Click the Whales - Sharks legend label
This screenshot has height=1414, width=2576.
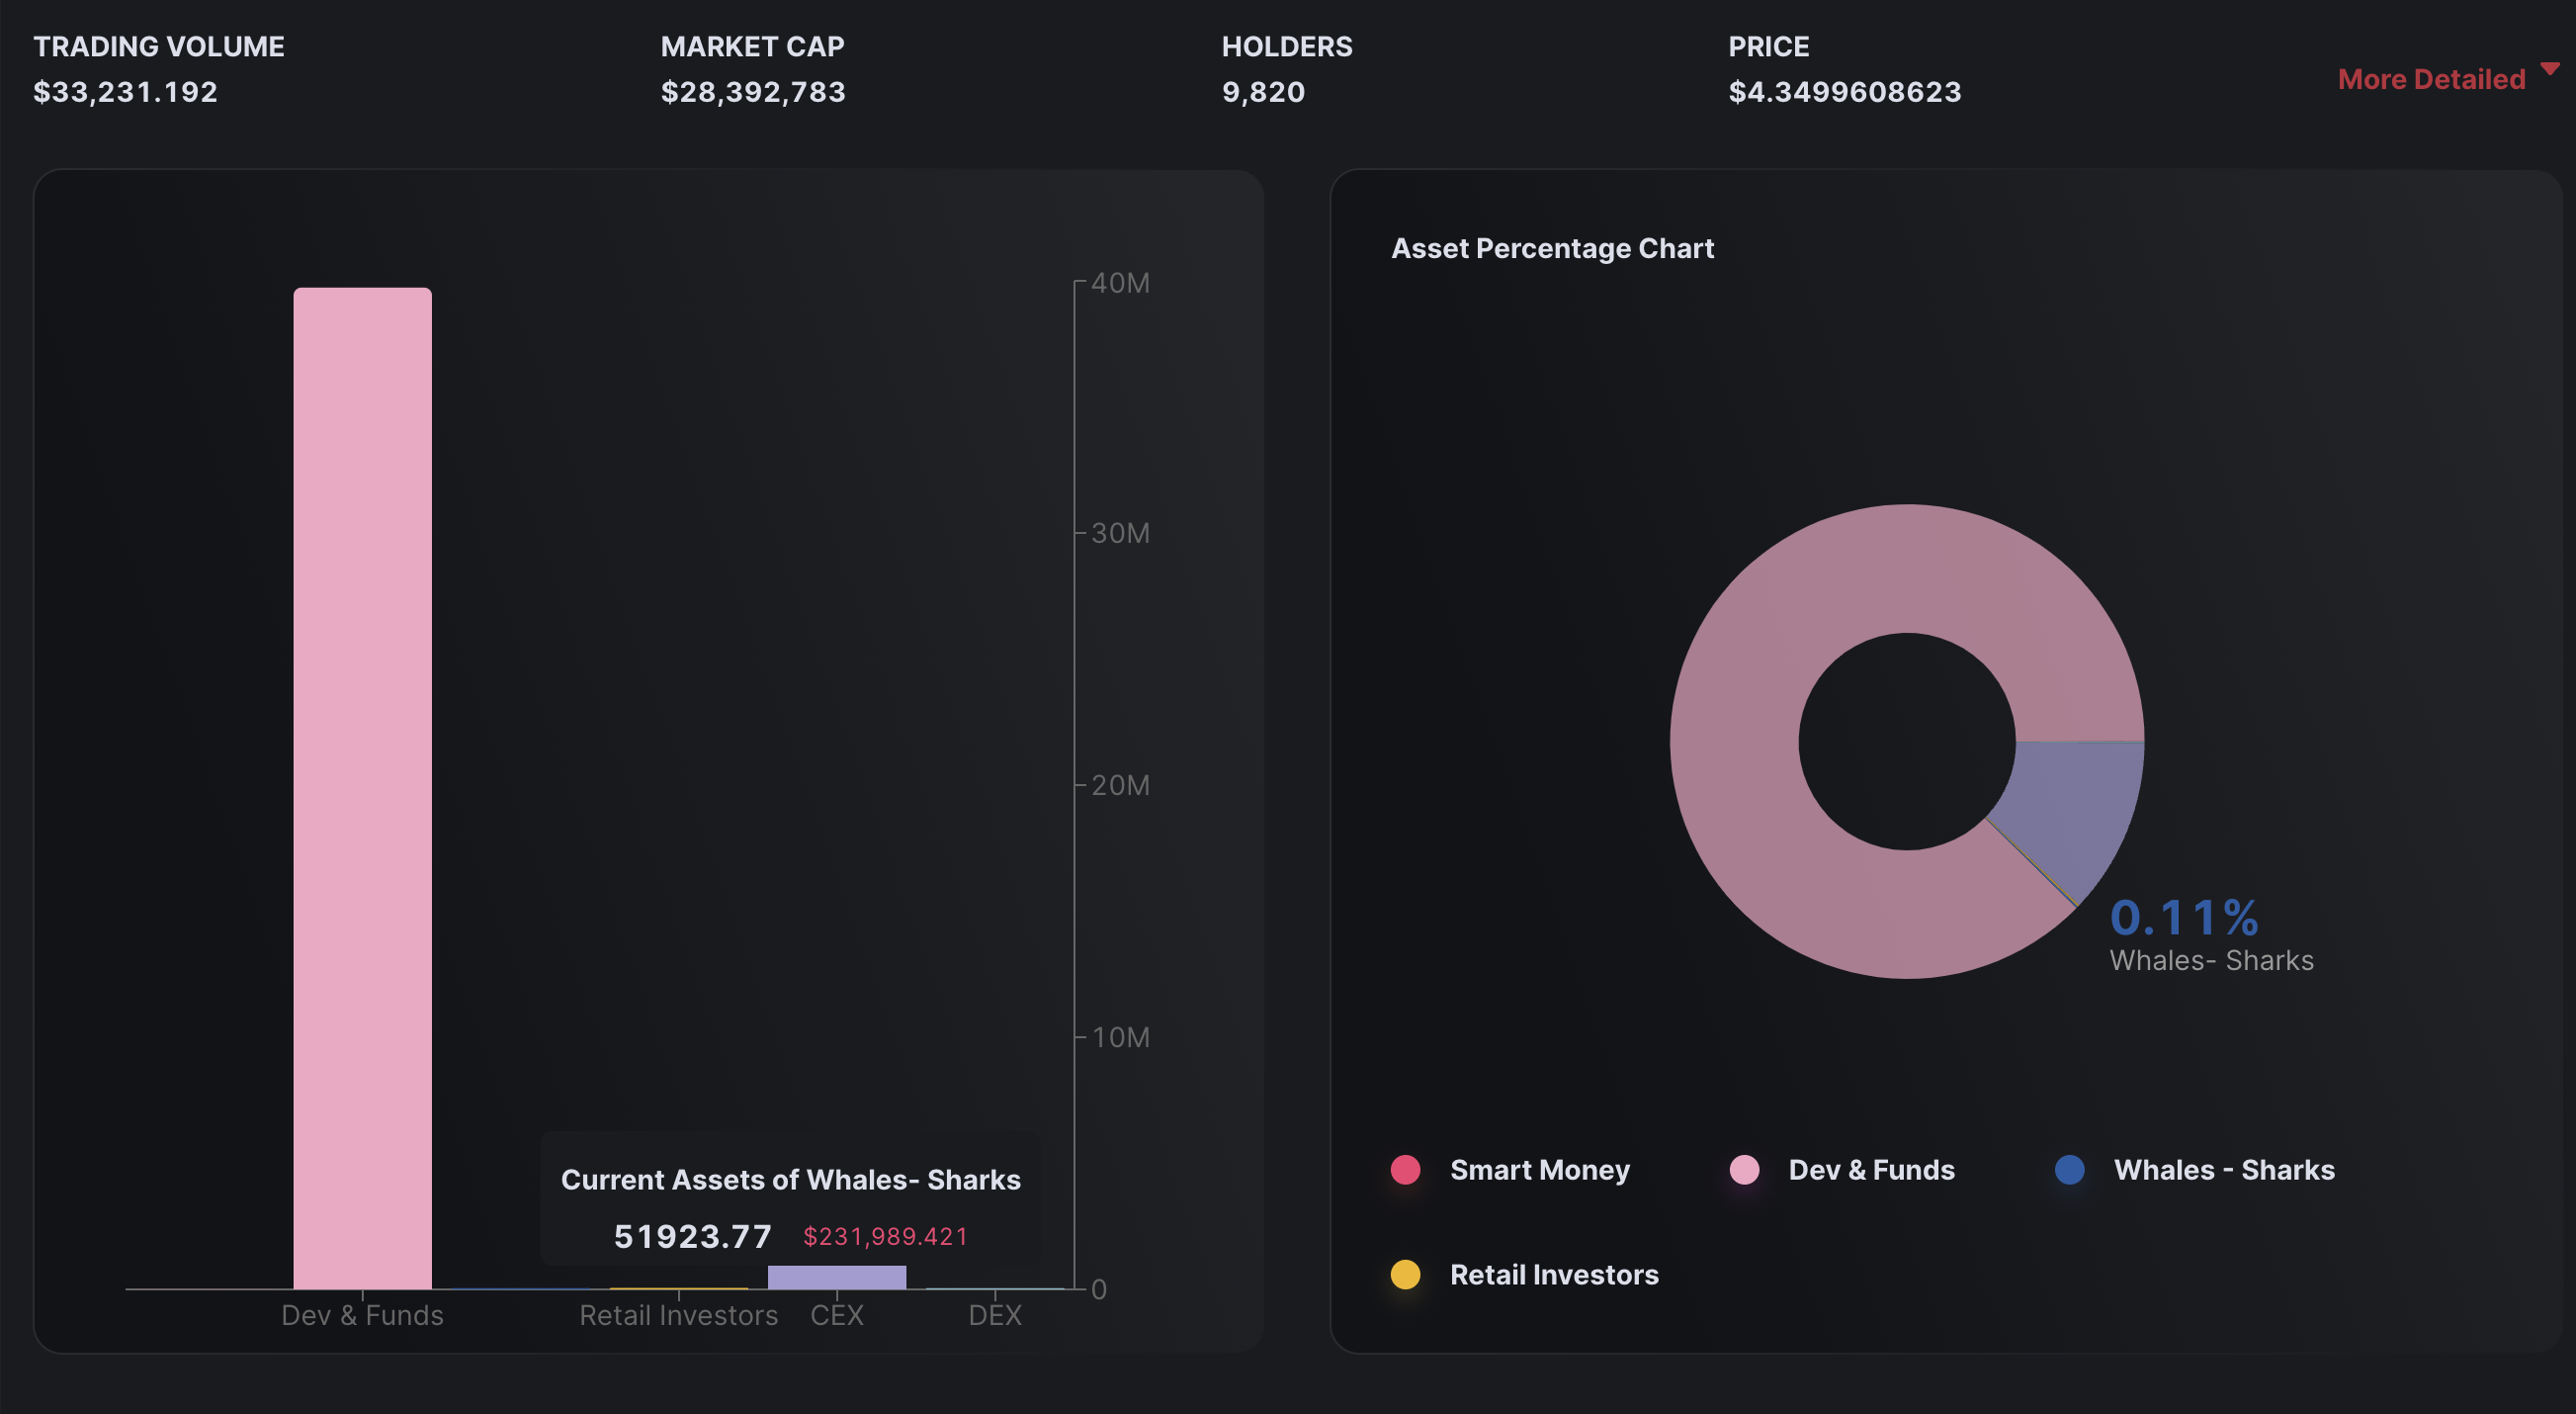tap(2224, 1170)
